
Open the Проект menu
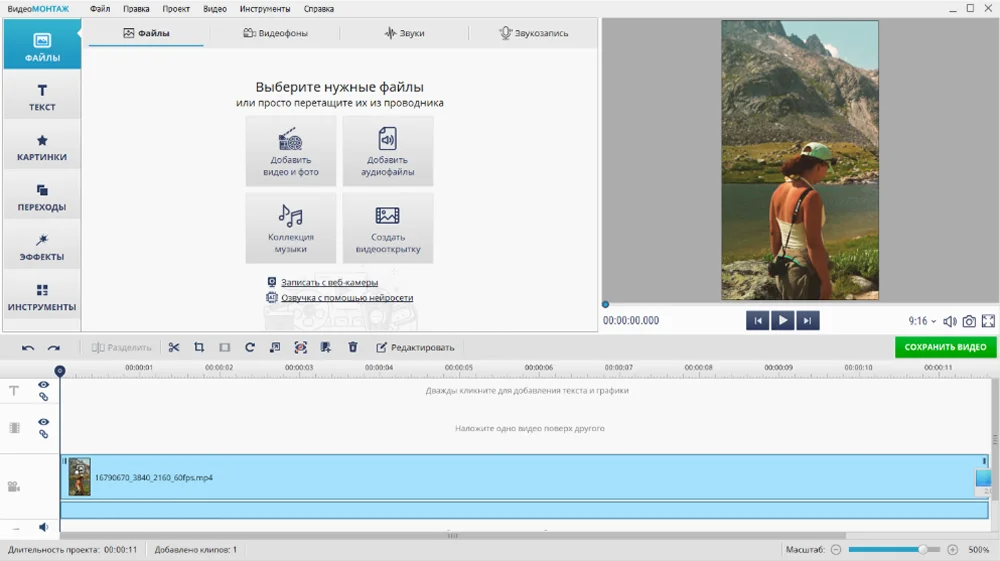[x=176, y=9]
